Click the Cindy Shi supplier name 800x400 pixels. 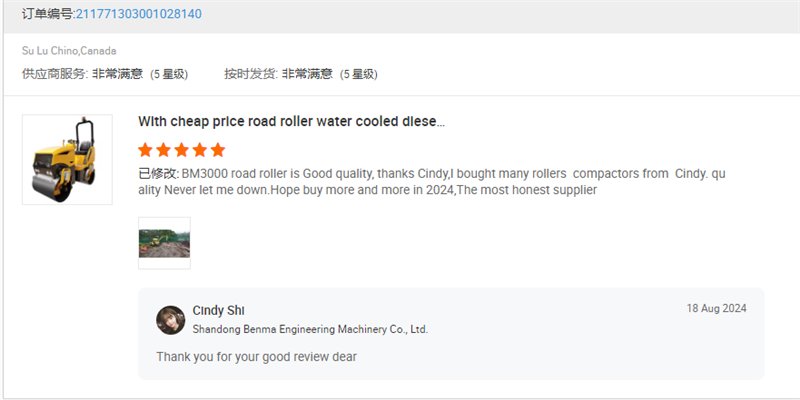[x=219, y=310]
